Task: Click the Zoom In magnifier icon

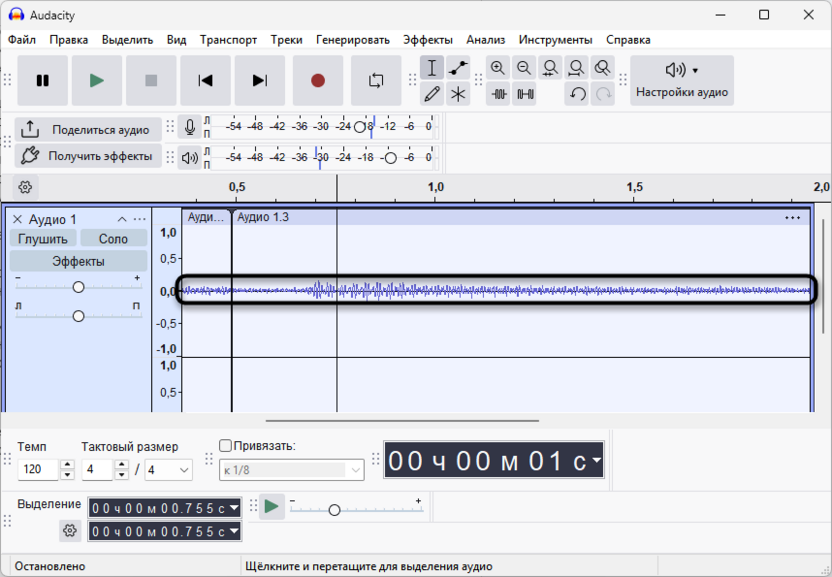Action: (x=498, y=68)
